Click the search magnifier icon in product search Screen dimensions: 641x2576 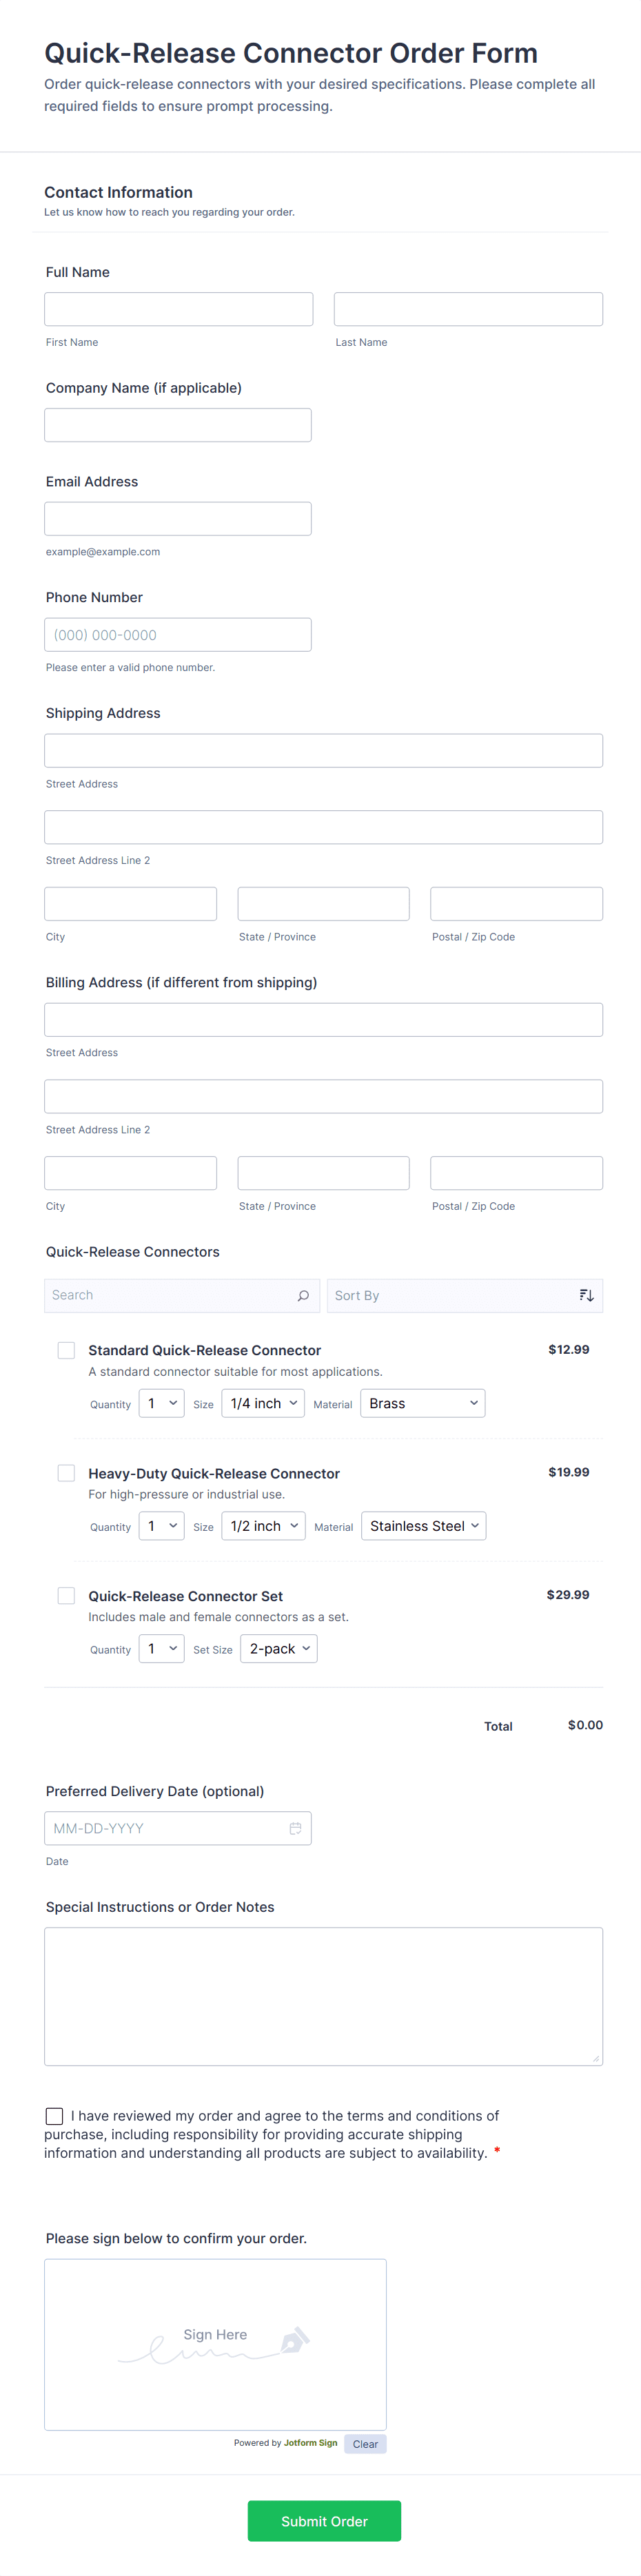(303, 1295)
